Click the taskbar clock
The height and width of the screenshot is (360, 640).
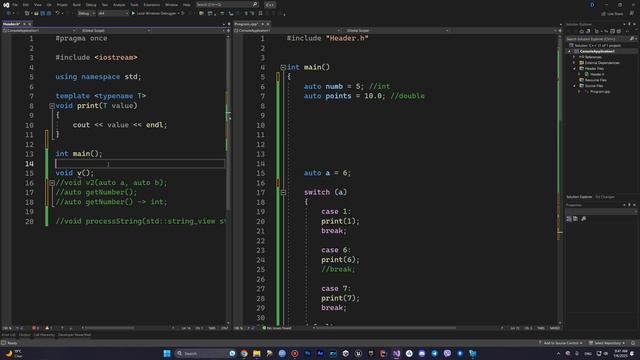[620, 353]
